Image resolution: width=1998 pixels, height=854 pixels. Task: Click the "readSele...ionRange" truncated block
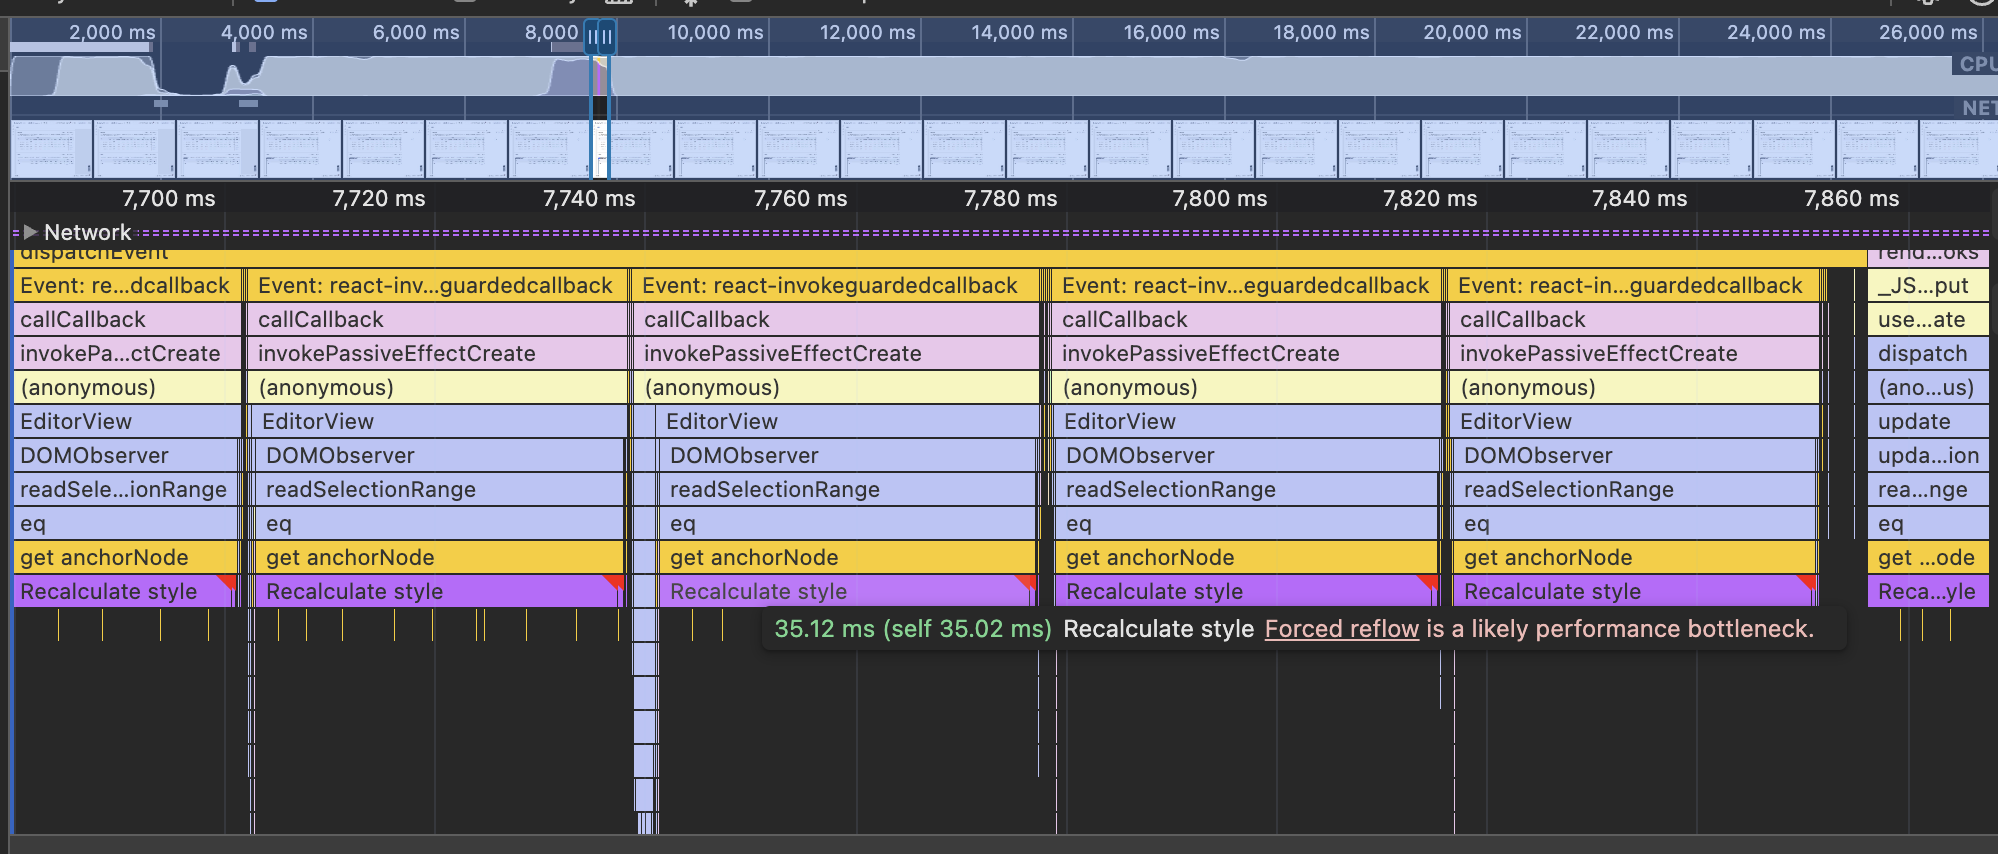[125, 490]
